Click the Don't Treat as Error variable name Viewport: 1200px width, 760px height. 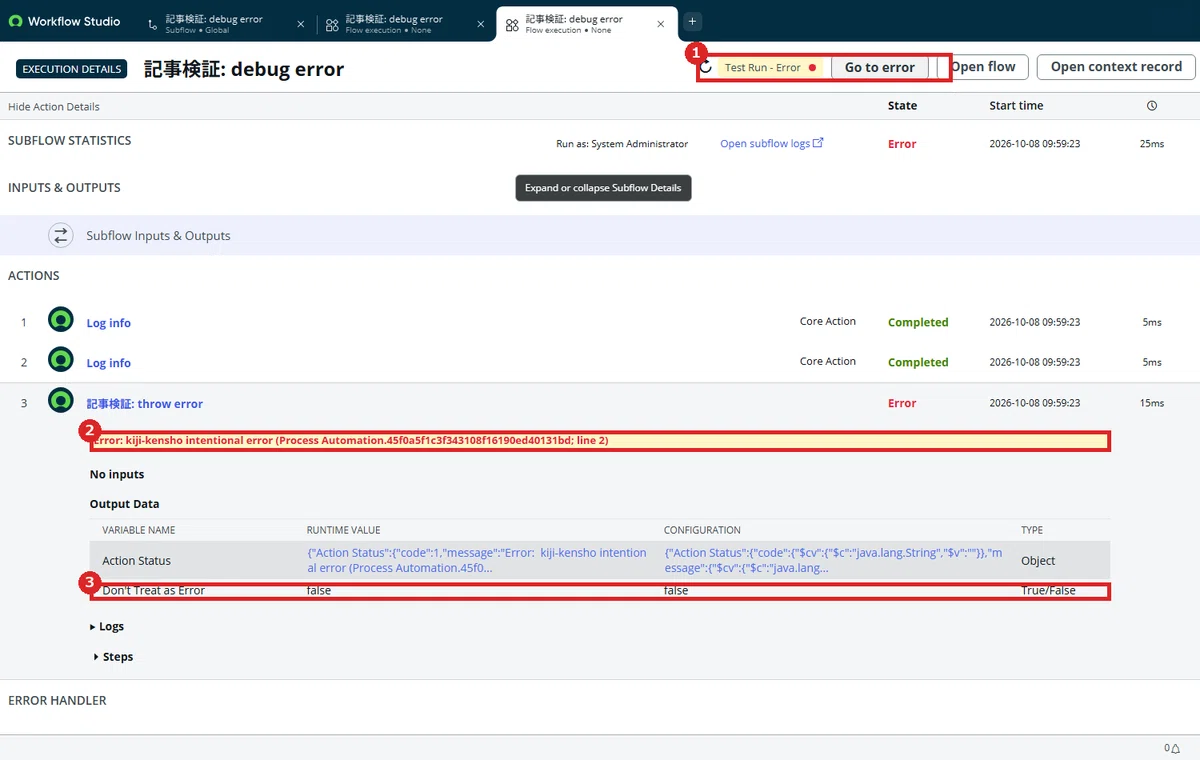(153, 591)
